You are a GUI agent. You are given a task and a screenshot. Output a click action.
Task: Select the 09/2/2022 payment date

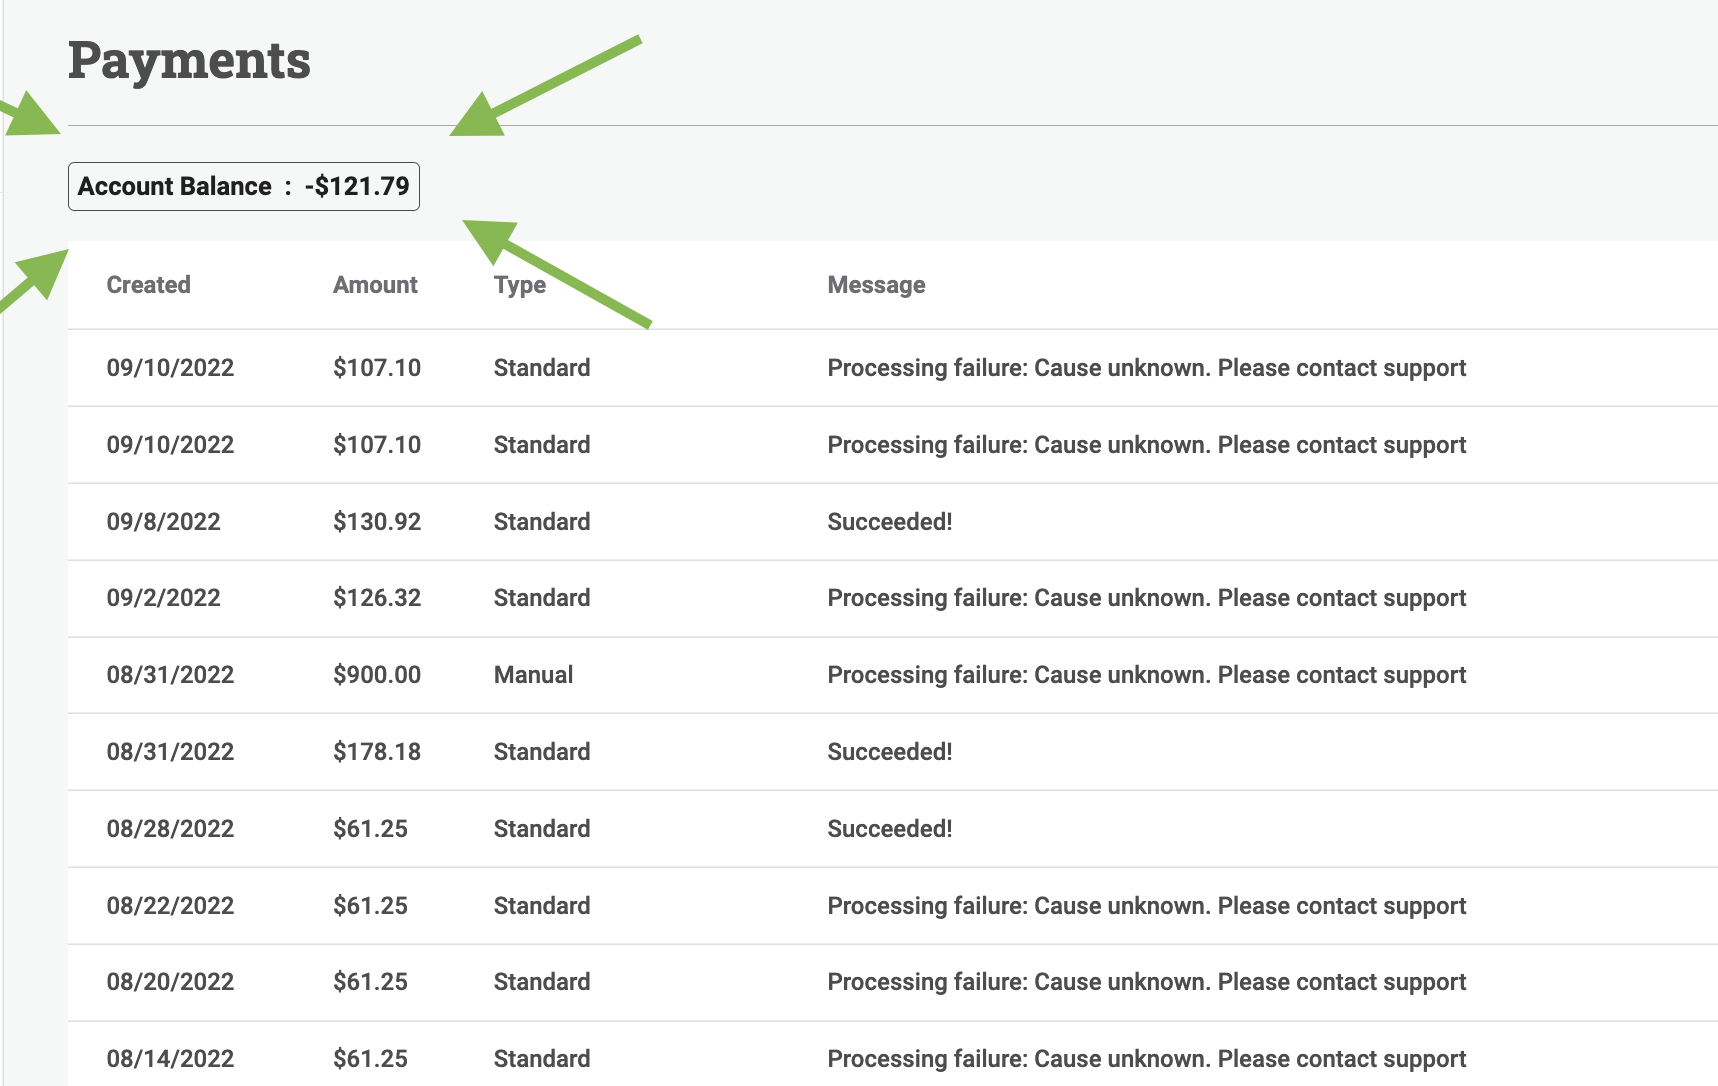[x=163, y=598]
